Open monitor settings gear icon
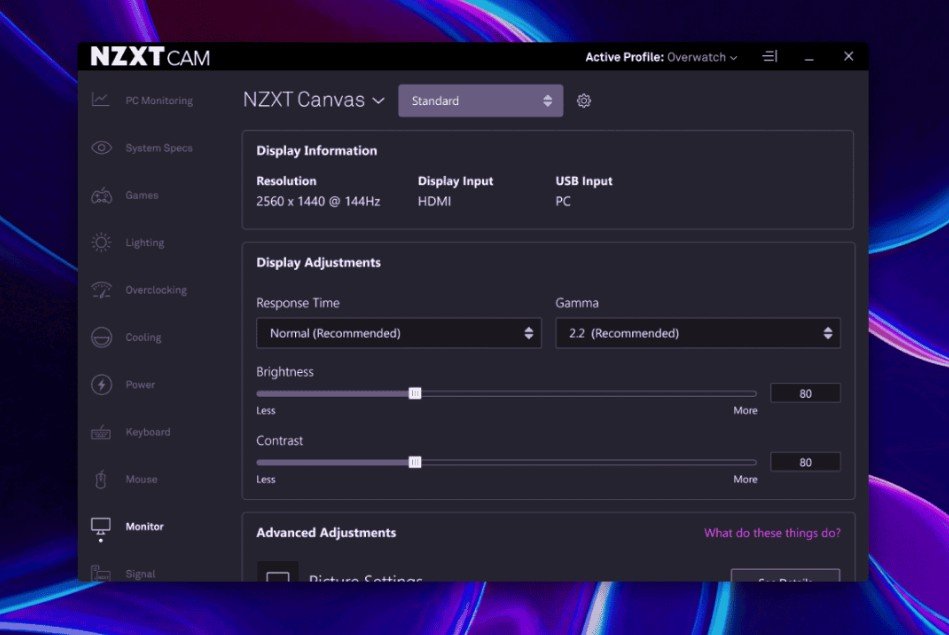The image size is (949, 635). pyautogui.click(x=583, y=100)
